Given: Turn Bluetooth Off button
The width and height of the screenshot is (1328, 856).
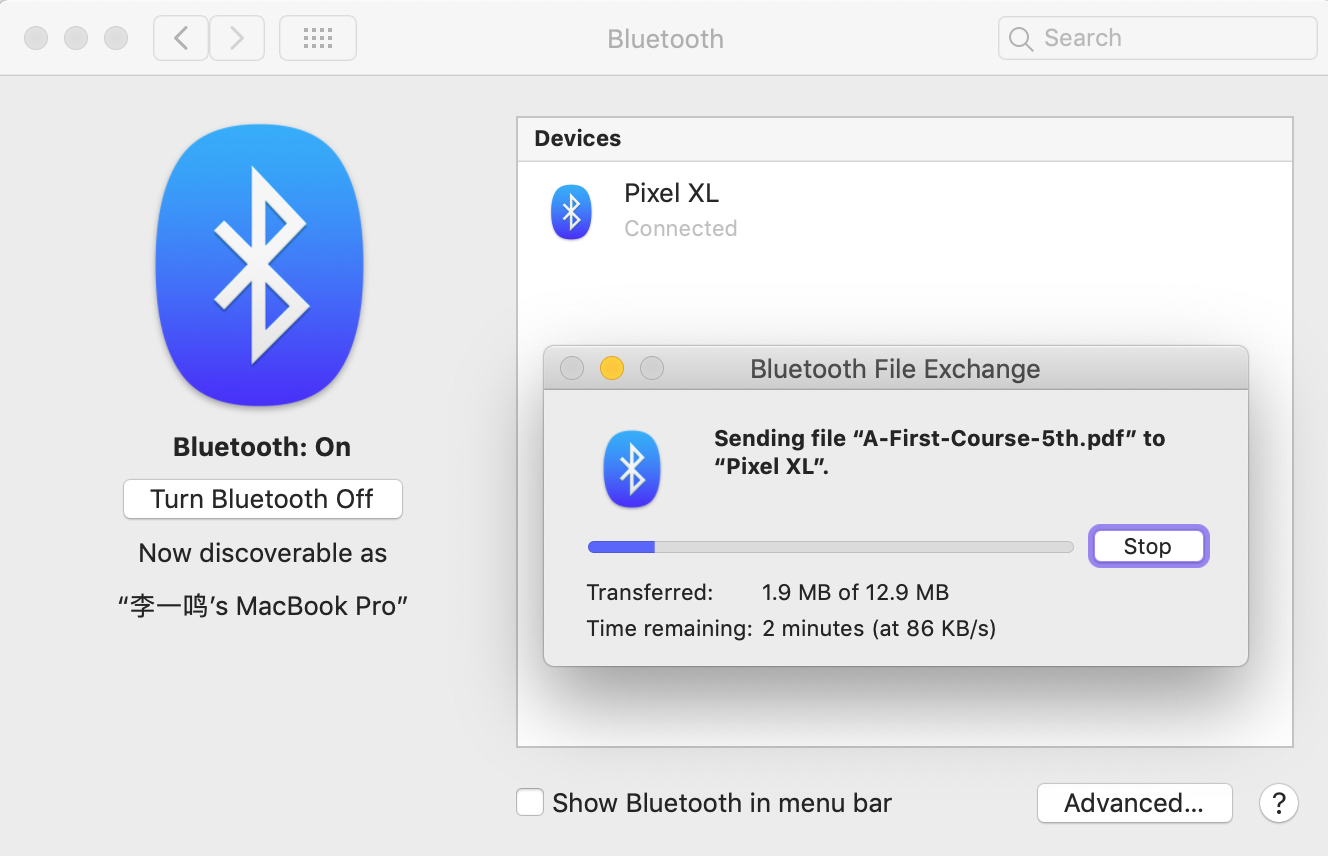Looking at the screenshot, I should 263,499.
